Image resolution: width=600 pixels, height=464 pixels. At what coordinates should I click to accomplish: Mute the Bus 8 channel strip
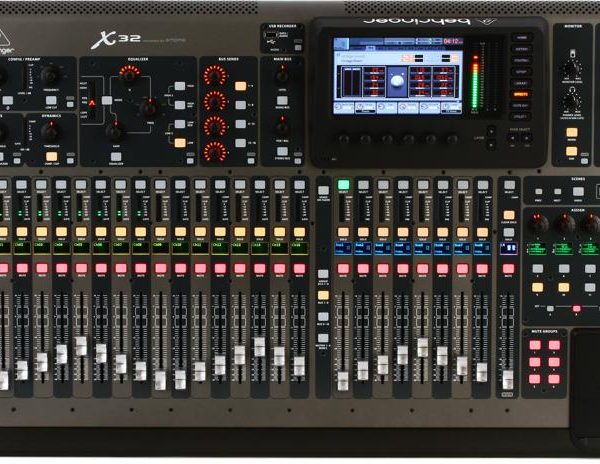pyautogui.click(x=482, y=268)
